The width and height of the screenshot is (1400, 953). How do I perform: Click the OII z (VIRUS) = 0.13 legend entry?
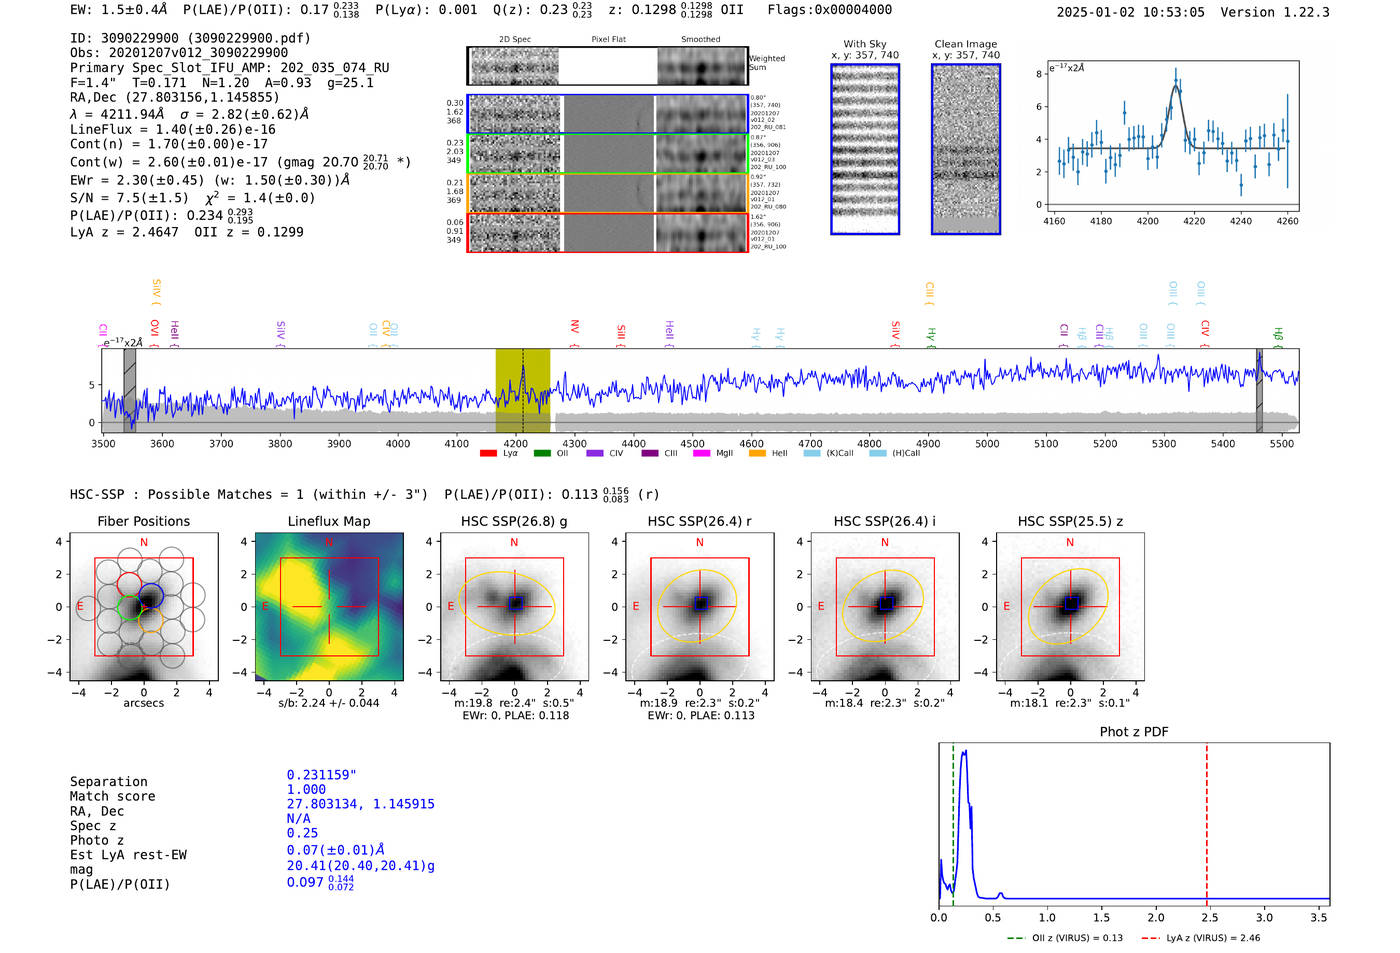click(x=1065, y=938)
